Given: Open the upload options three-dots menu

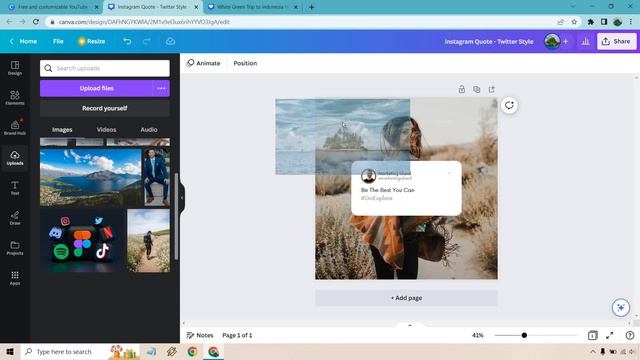Looking at the screenshot, I should tap(161, 88).
